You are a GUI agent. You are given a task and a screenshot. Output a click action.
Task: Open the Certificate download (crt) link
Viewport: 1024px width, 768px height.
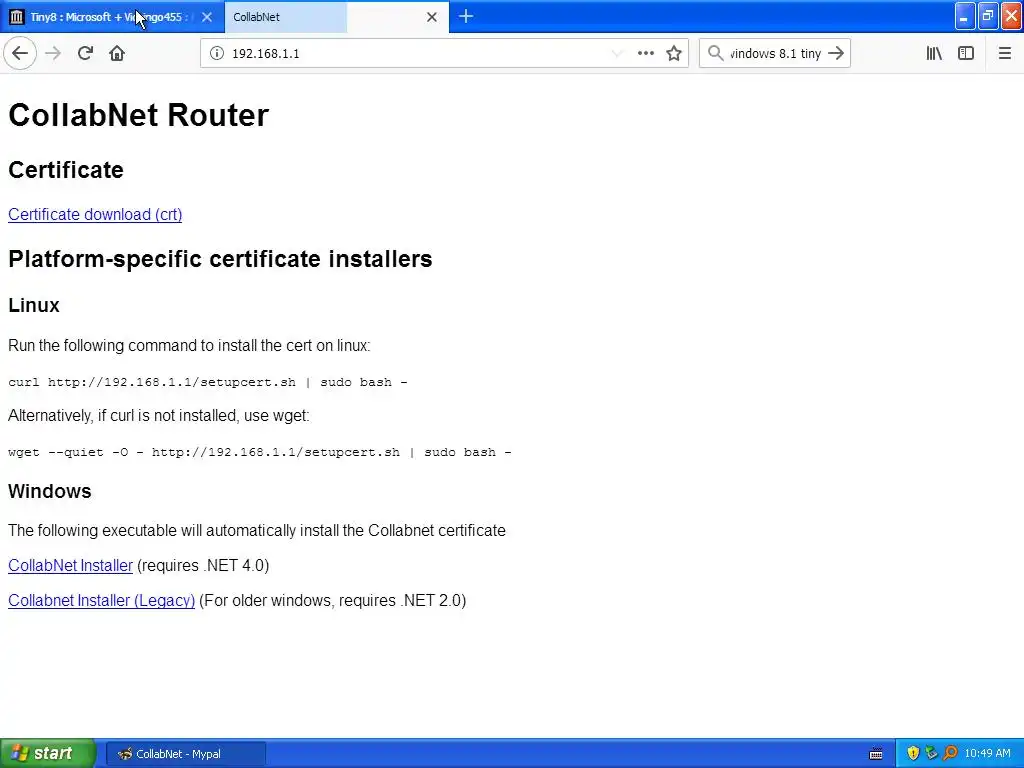(95, 214)
